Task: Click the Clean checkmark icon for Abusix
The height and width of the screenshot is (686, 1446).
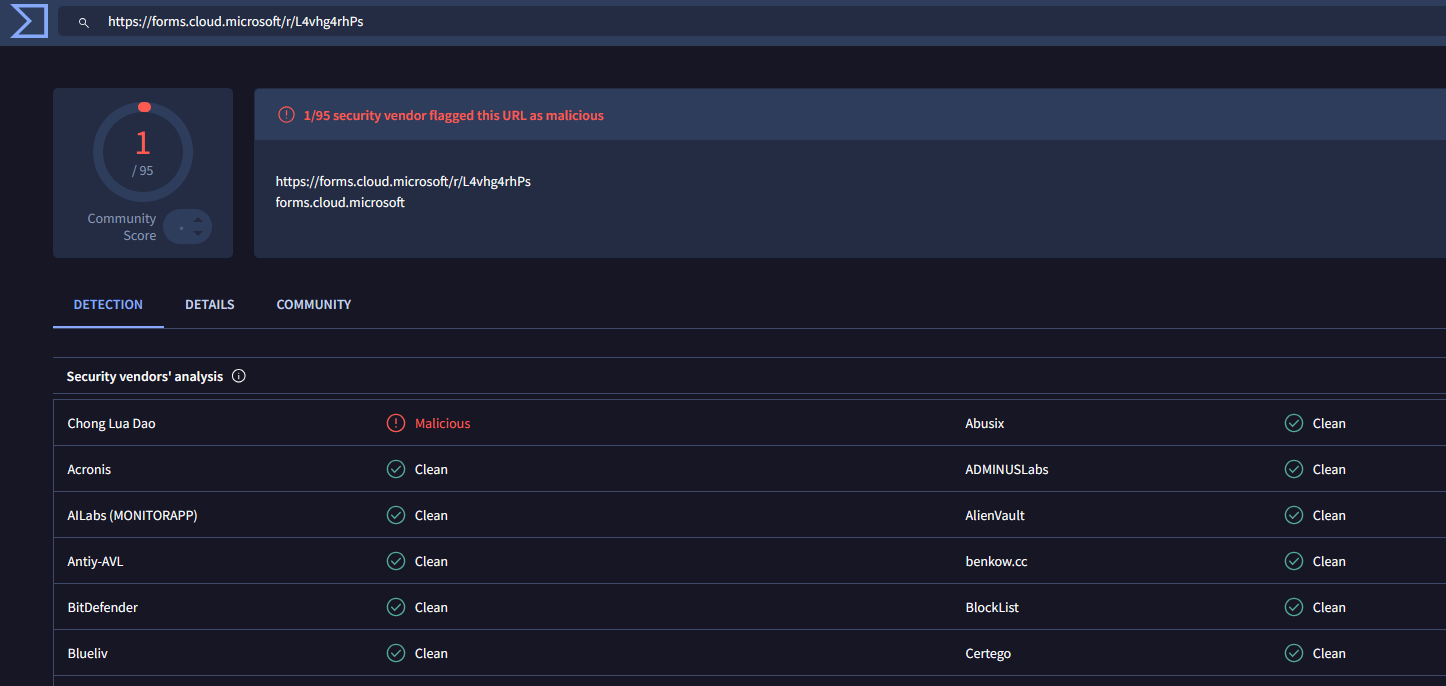Action: [x=1294, y=423]
